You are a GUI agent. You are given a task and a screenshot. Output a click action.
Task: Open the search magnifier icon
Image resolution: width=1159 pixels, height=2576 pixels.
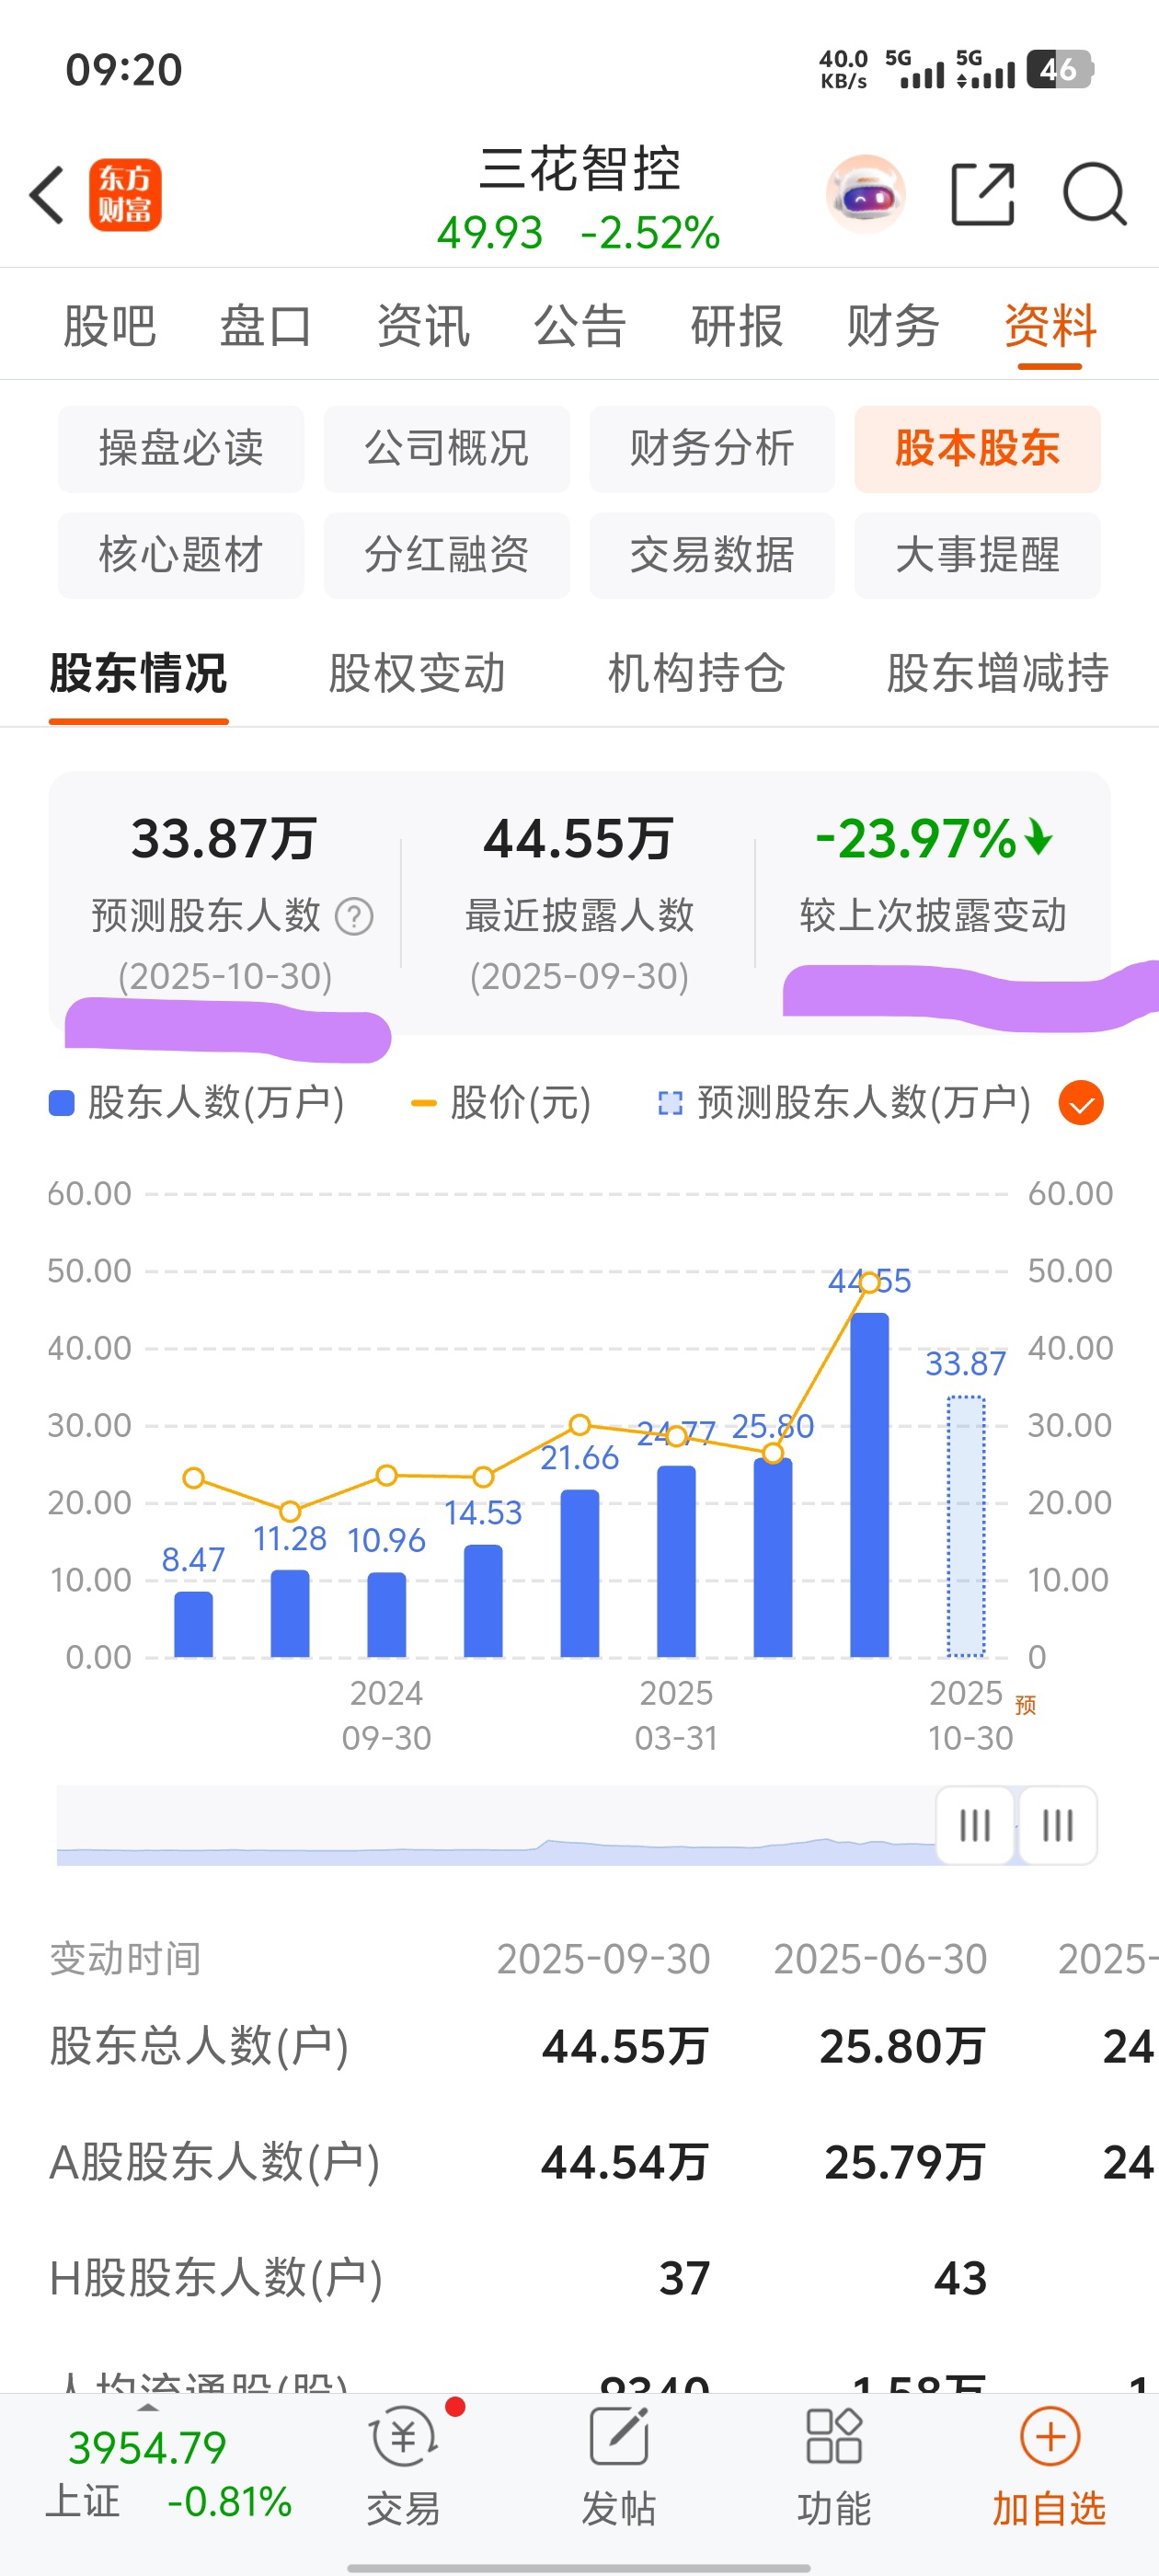[x=1095, y=194]
